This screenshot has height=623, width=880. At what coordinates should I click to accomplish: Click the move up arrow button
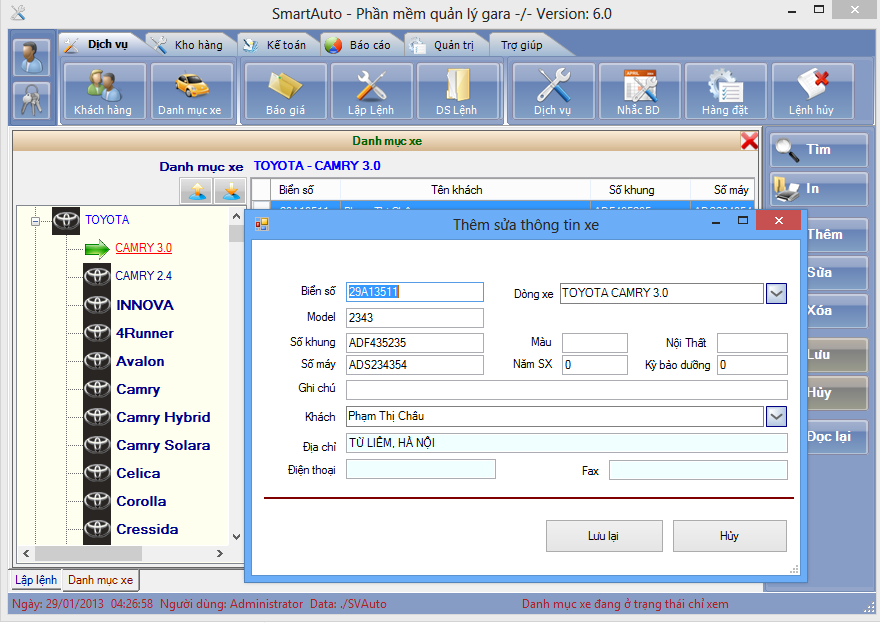[196, 191]
